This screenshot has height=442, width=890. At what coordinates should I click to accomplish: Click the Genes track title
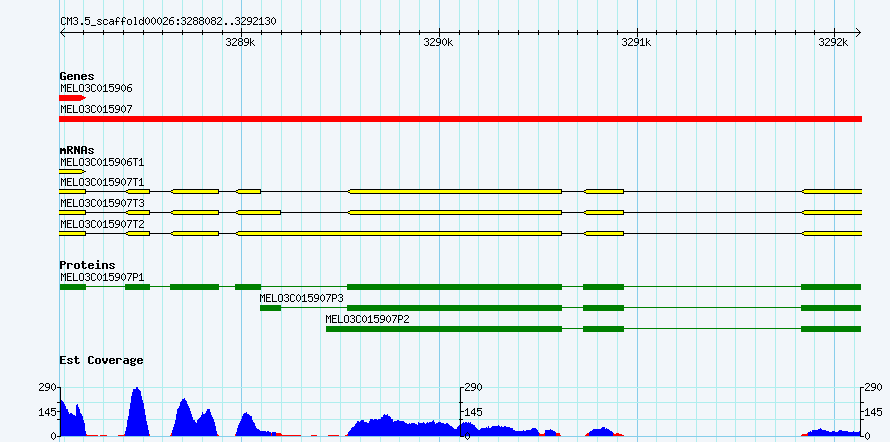click(77, 76)
